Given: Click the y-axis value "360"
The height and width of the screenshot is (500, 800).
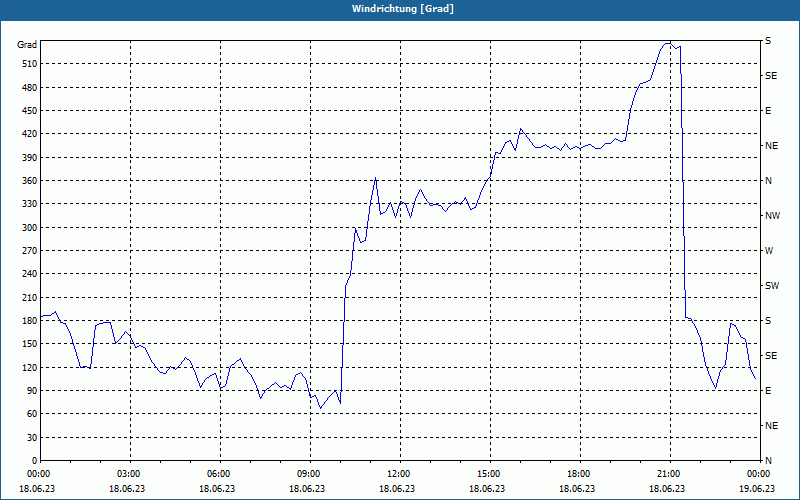Looking at the screenshot, I should click(x=30, y=181).
